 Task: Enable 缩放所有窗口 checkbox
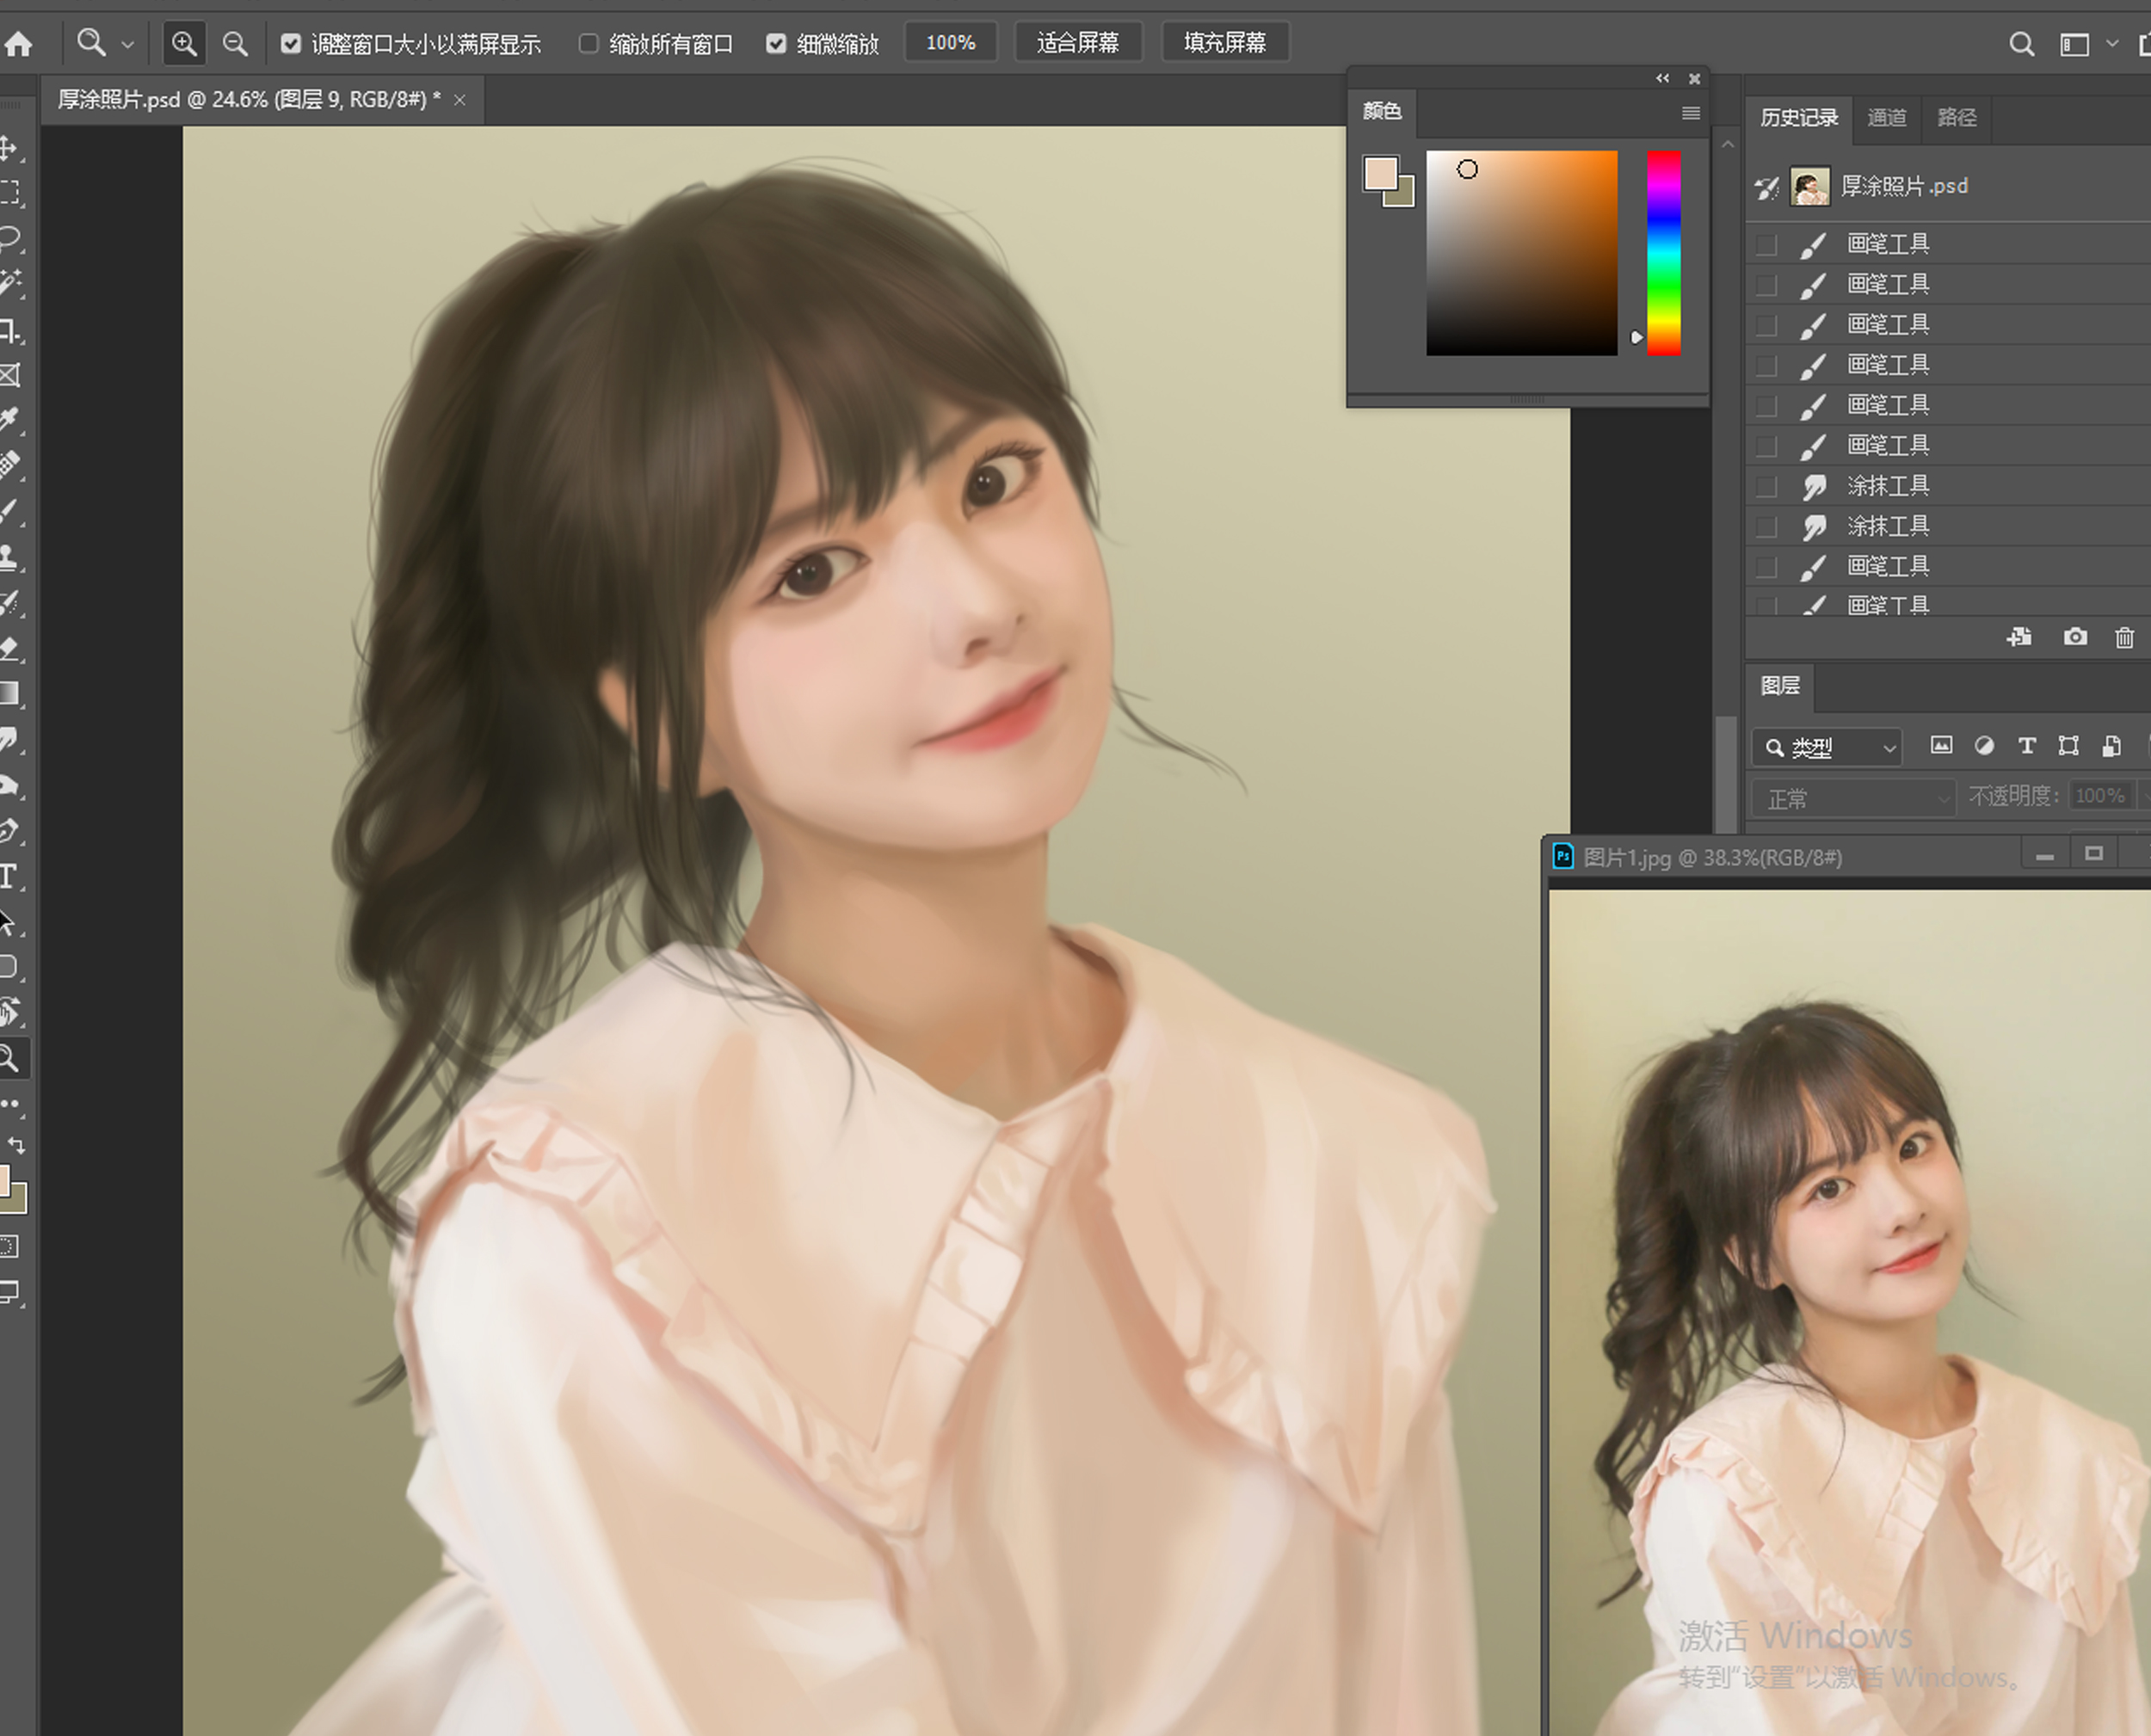(589, 43)
